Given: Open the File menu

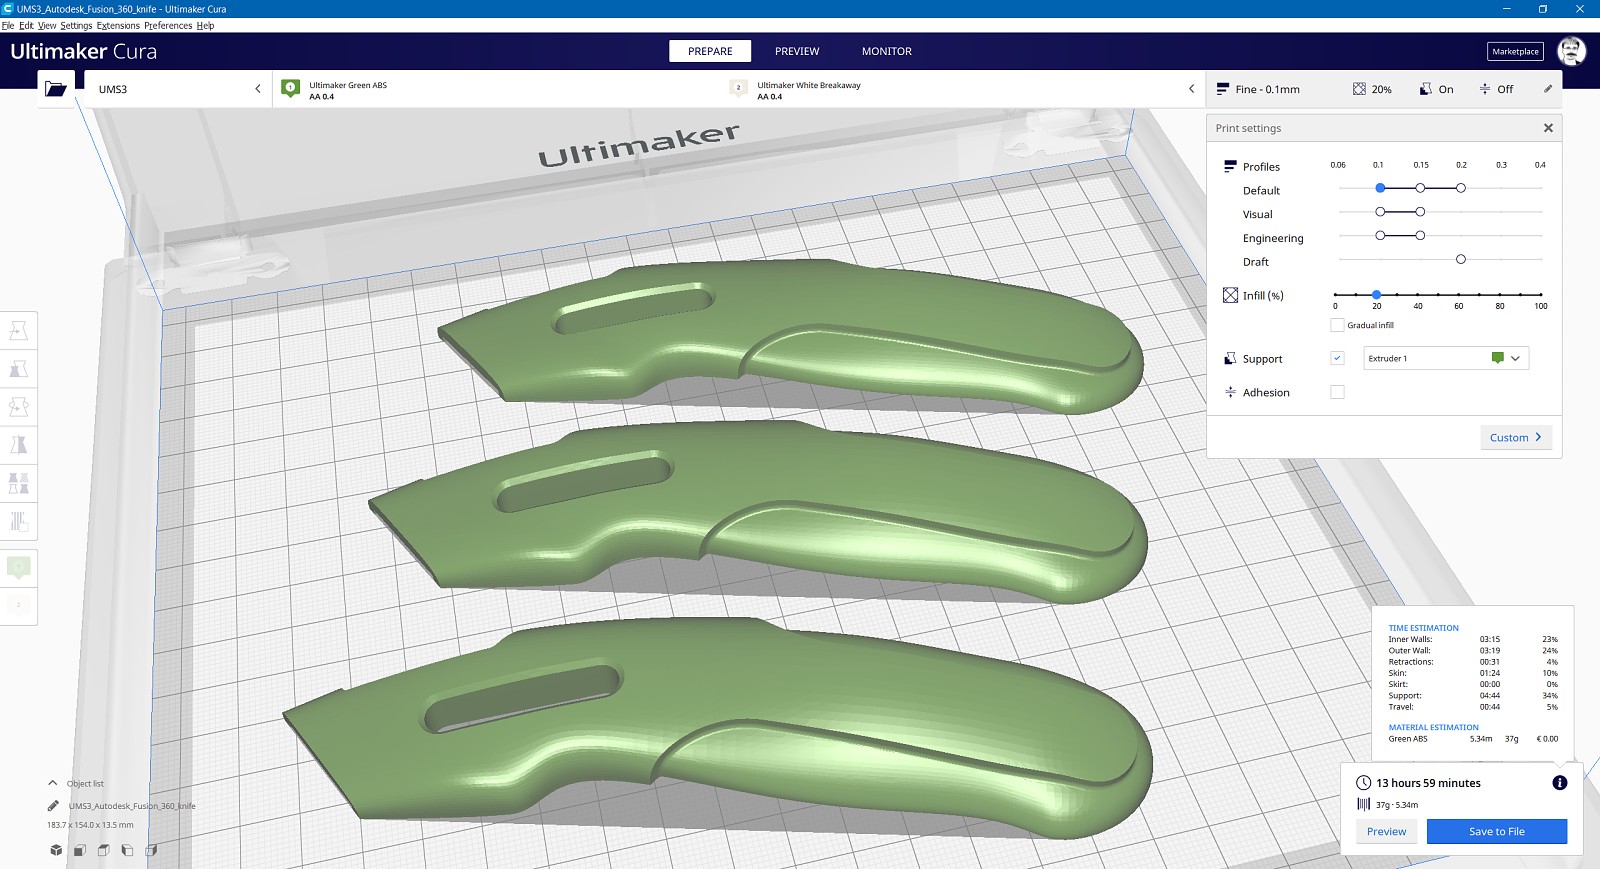Looking at the screenshot, I should (8, 25).
